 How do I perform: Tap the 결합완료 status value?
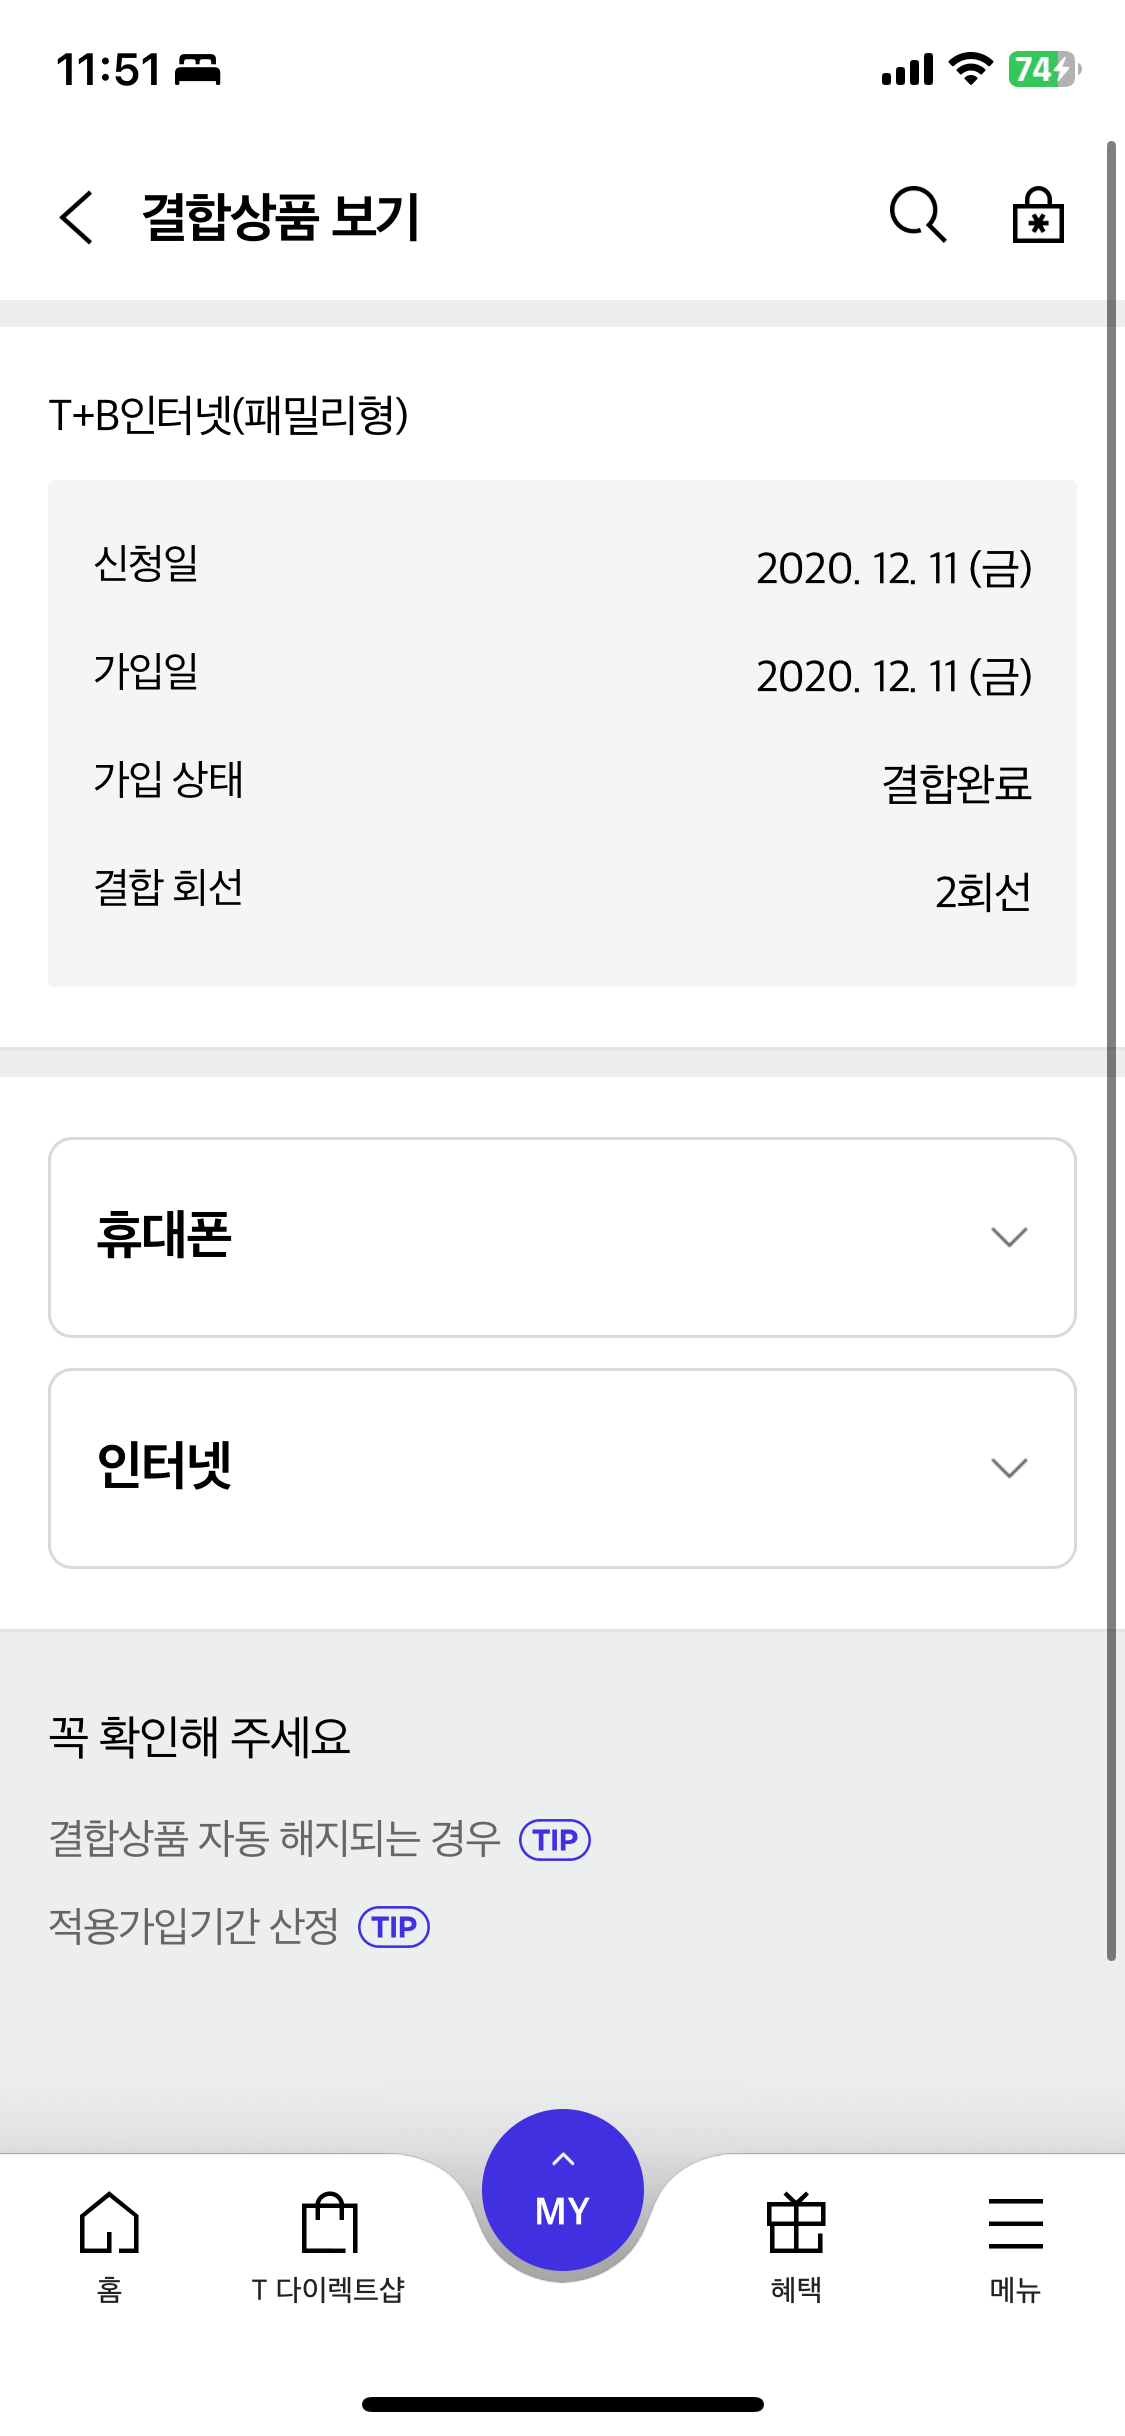956,783
